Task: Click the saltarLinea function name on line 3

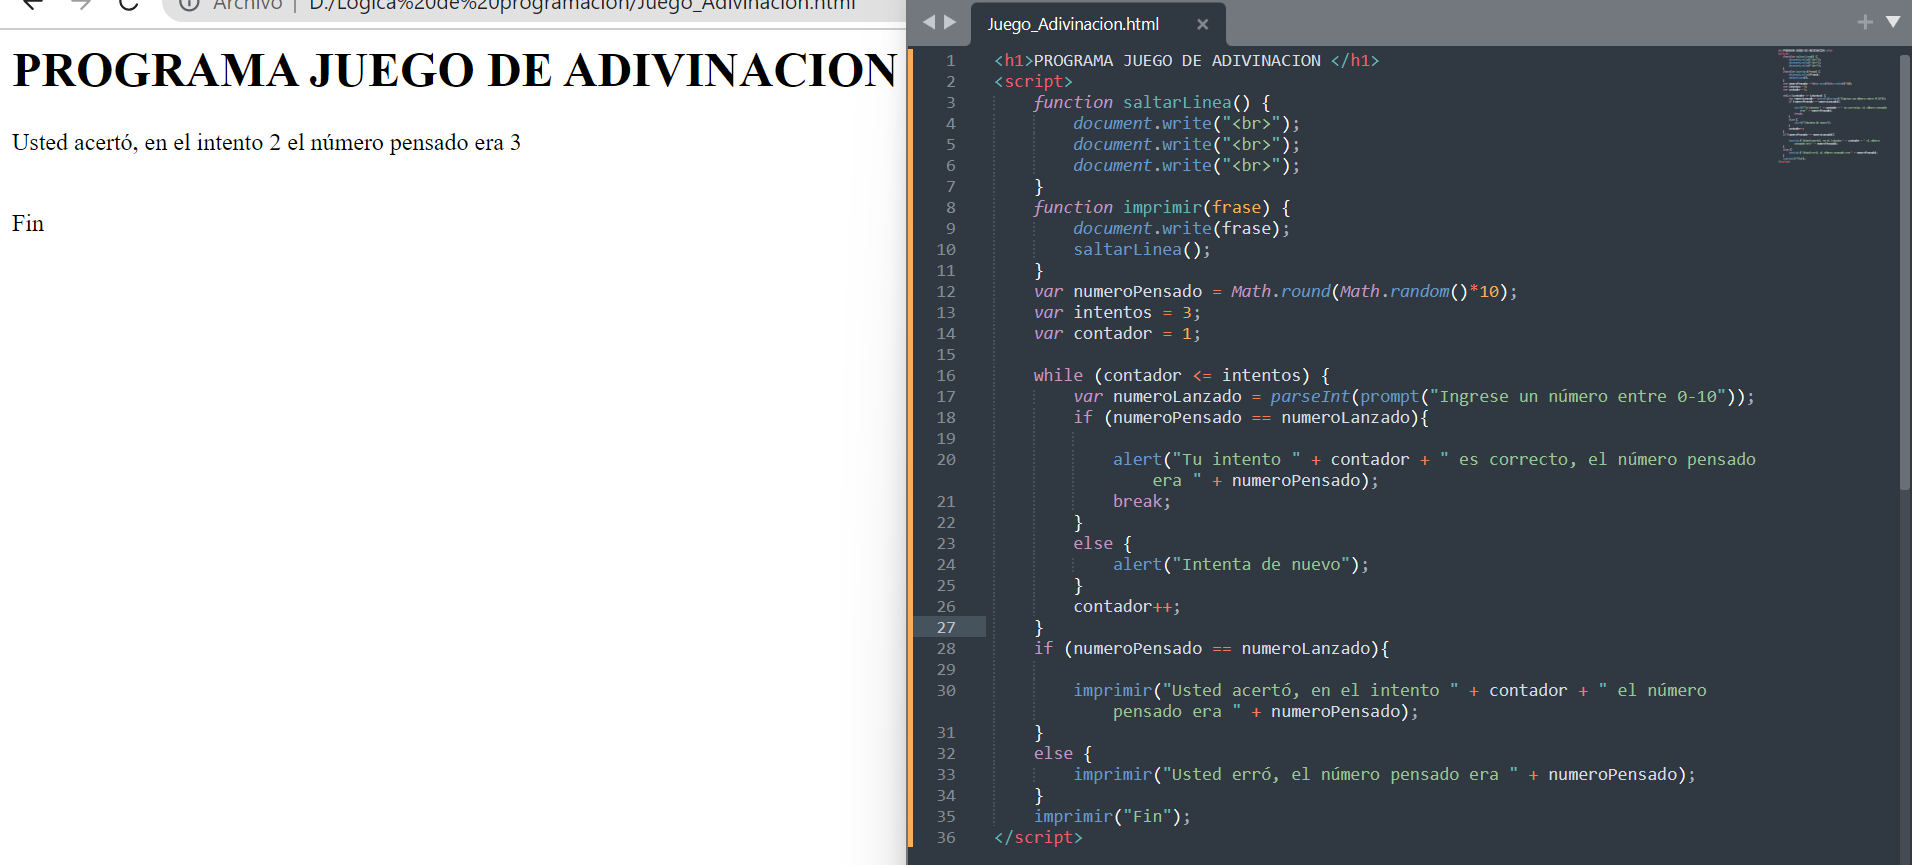Action: (1177, 103)
